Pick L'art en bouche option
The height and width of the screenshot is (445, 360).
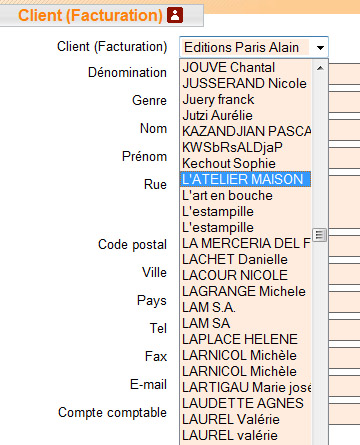pos(245,195)
